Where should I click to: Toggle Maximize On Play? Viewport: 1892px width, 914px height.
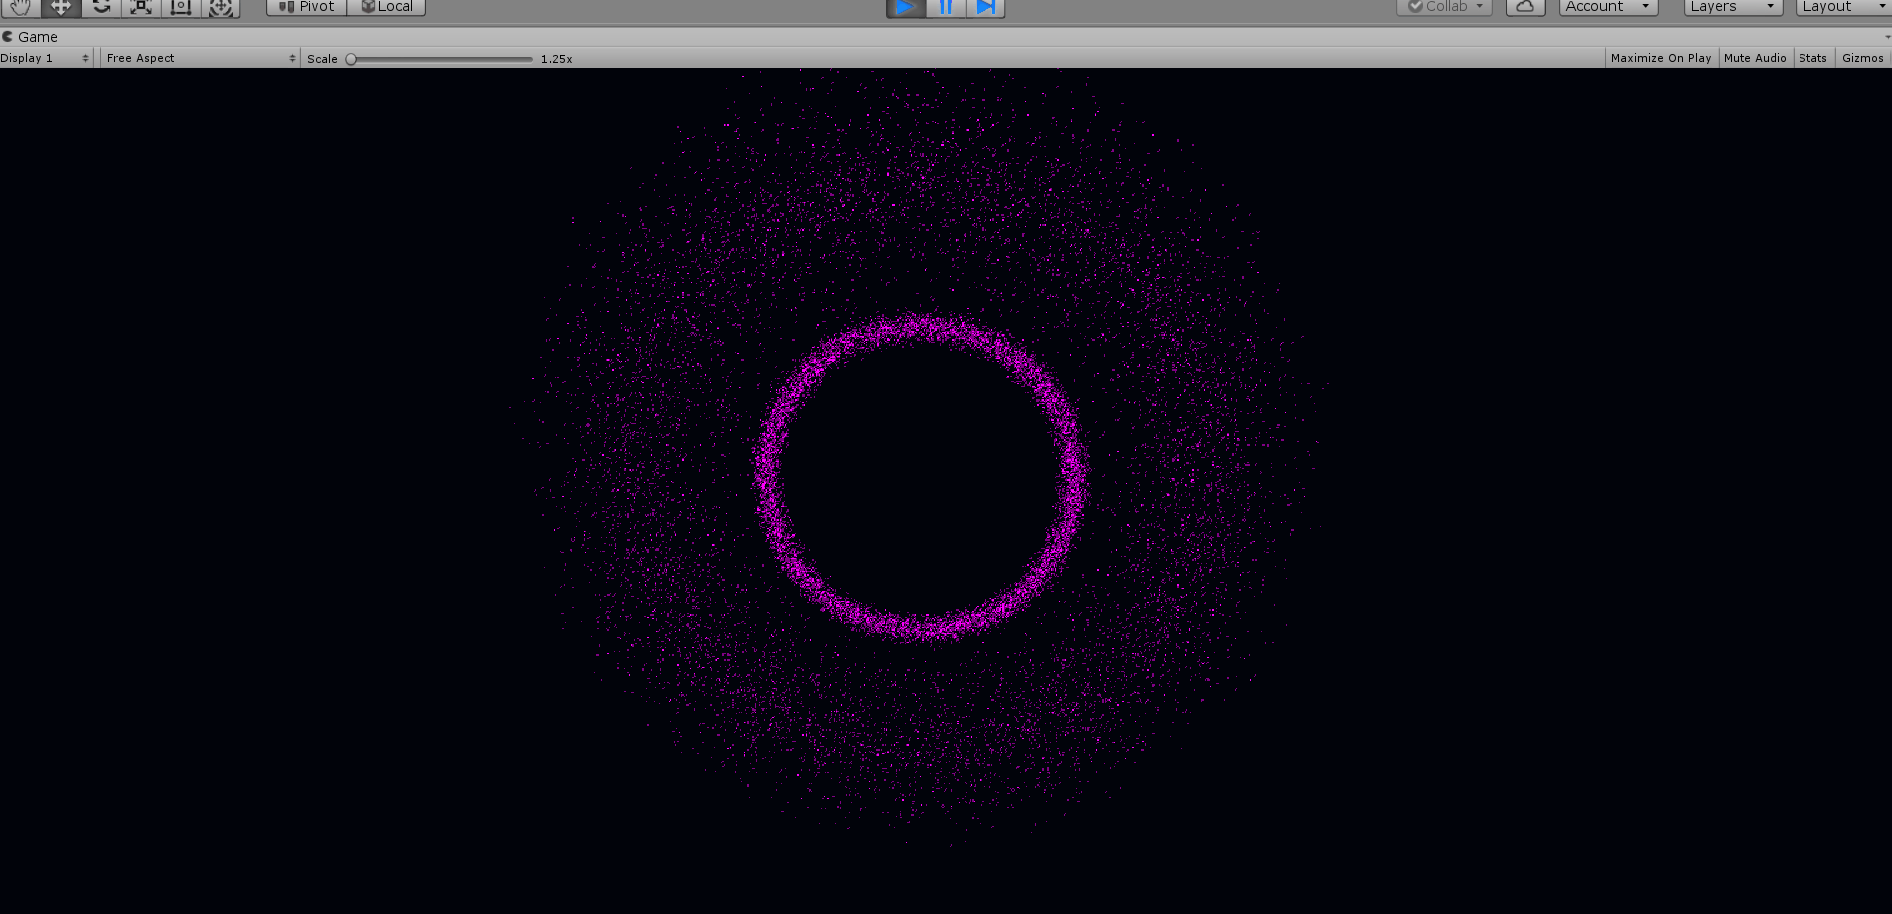pos(1661,58)
